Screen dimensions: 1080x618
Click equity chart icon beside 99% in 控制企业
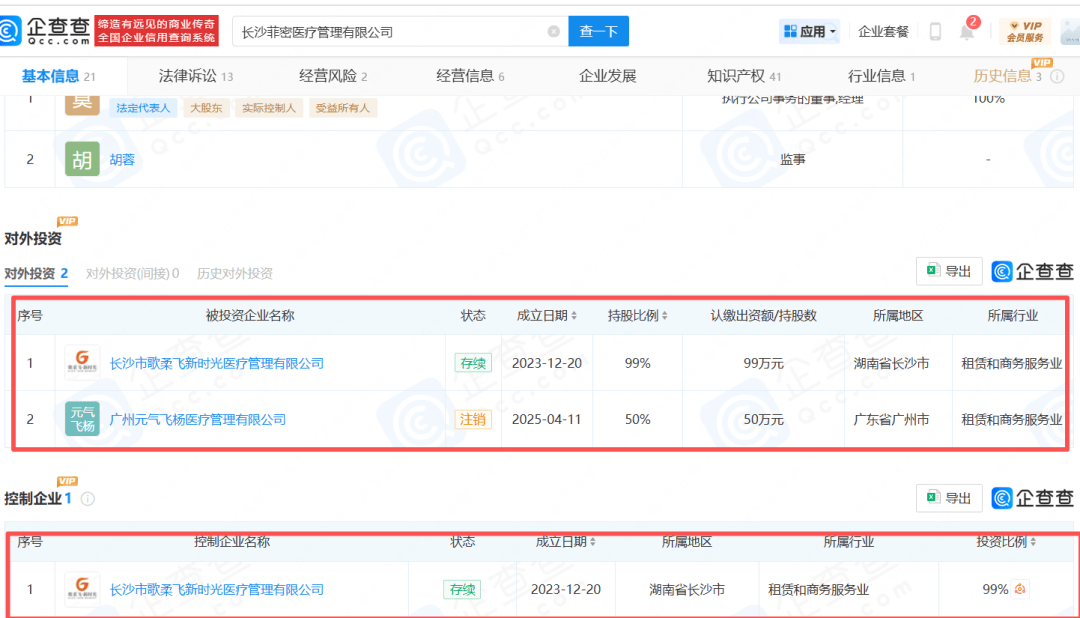(1020, 589)
